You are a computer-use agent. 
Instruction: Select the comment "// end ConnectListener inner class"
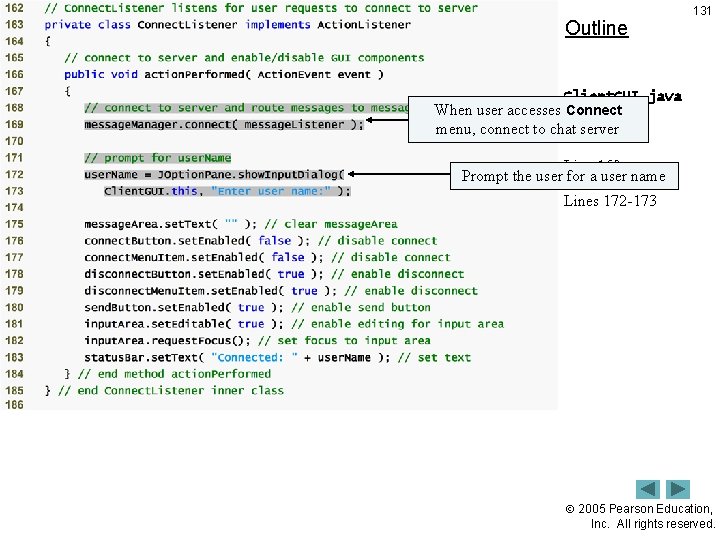pos(171,390)
